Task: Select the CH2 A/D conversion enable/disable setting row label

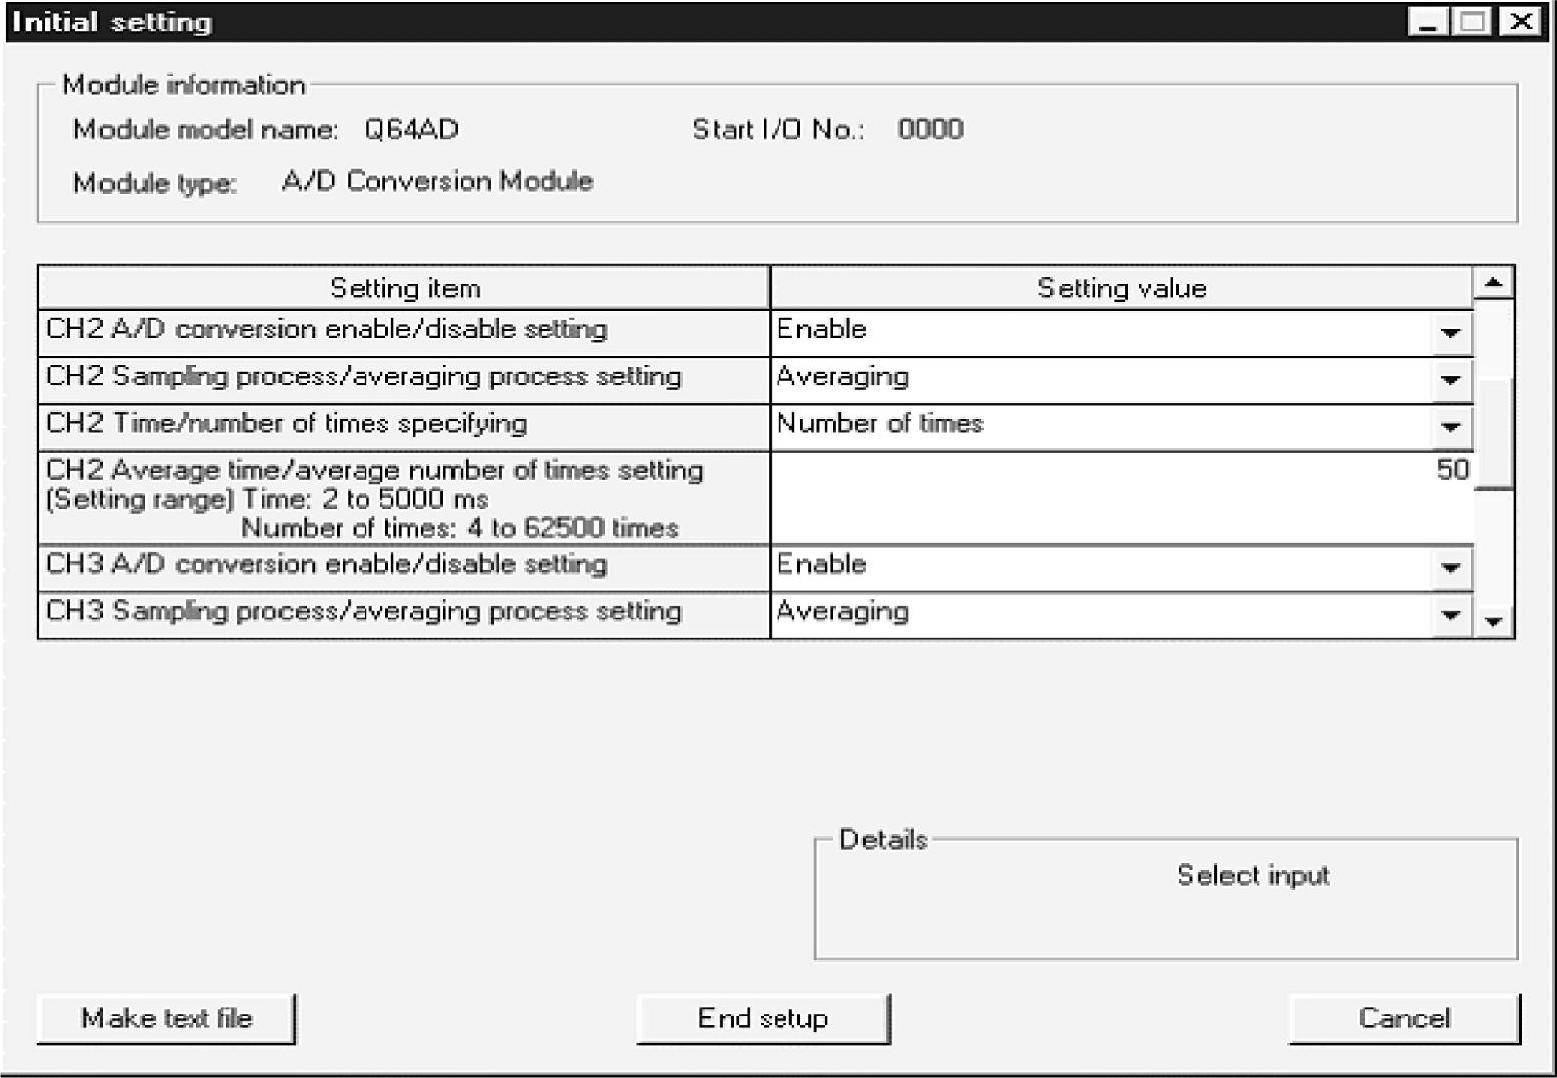Action: point(404,333)
